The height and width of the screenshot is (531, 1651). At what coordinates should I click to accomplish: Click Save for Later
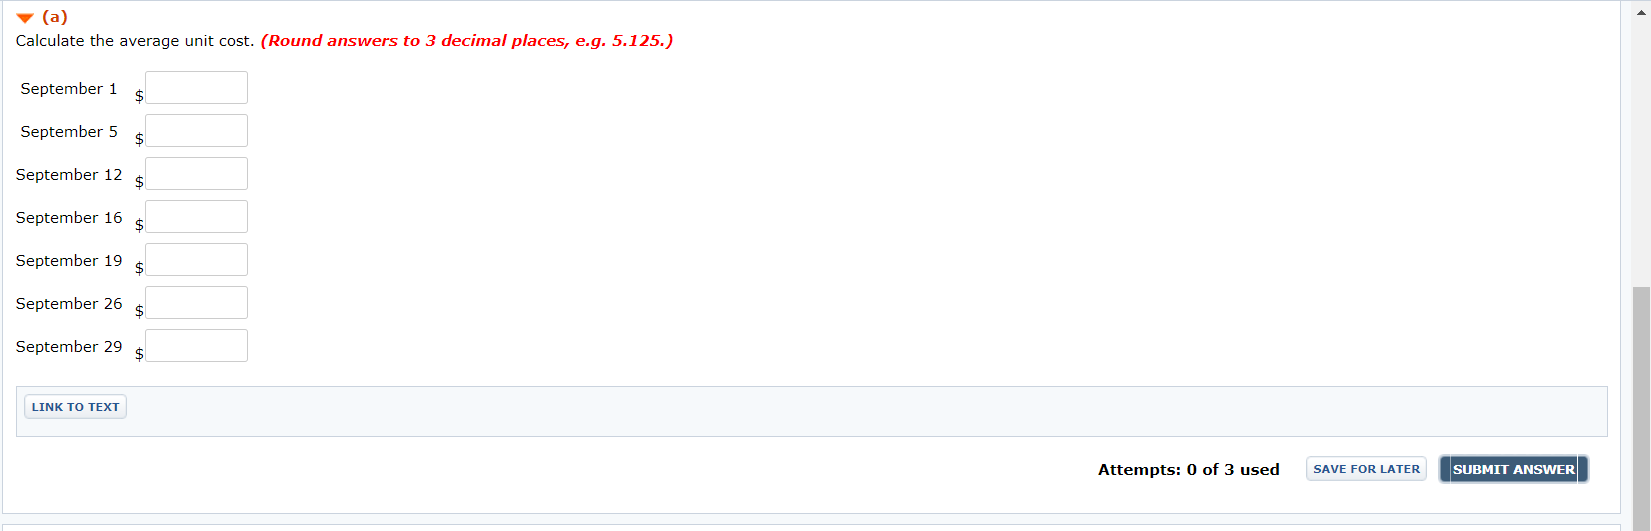click(x=1366, y=469)
